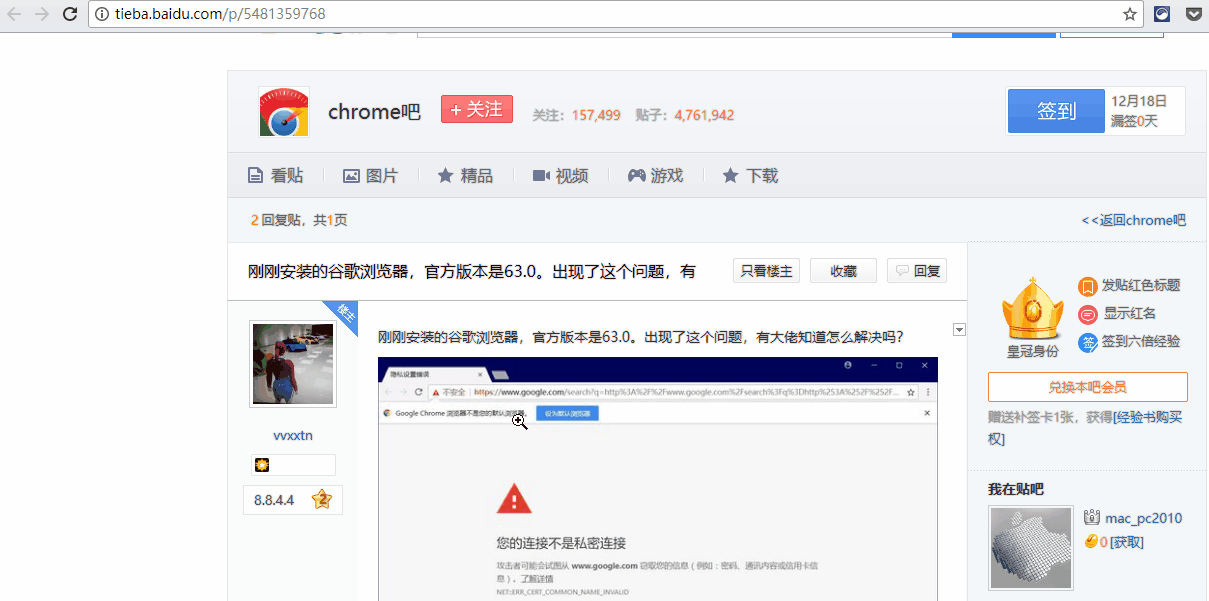
Task: Click the Pocket extension icon
Action: pos(1194,14)
